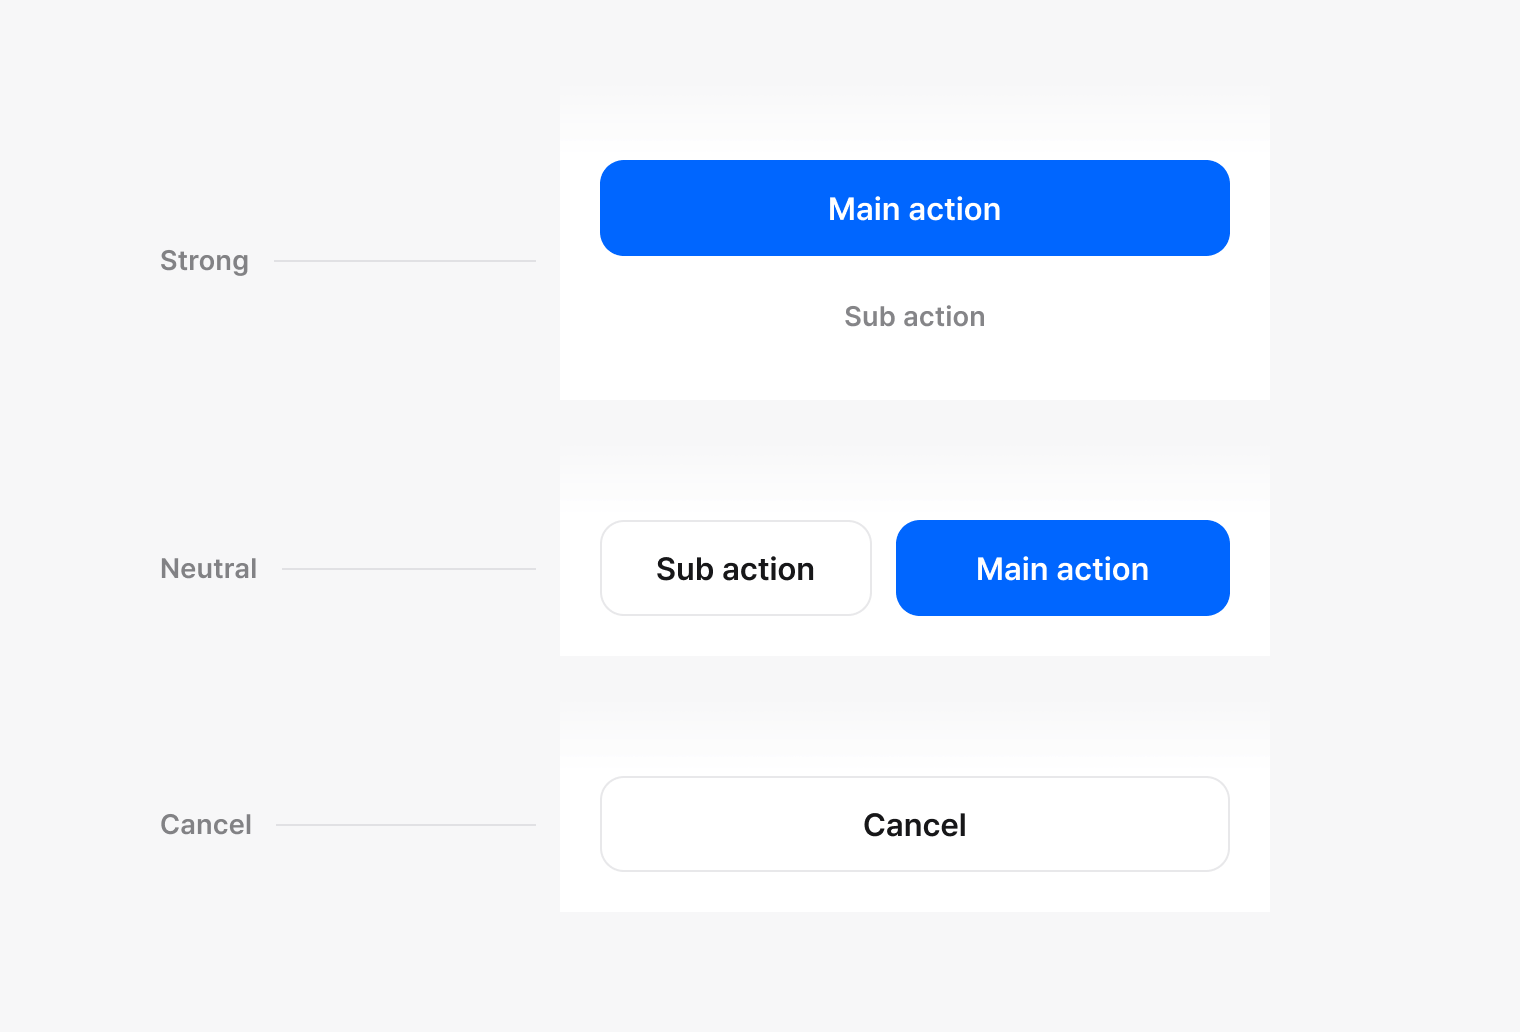Click the outlined Sub action button
The width and height of the screenshot is (1520, 1032).
point(735,568)
